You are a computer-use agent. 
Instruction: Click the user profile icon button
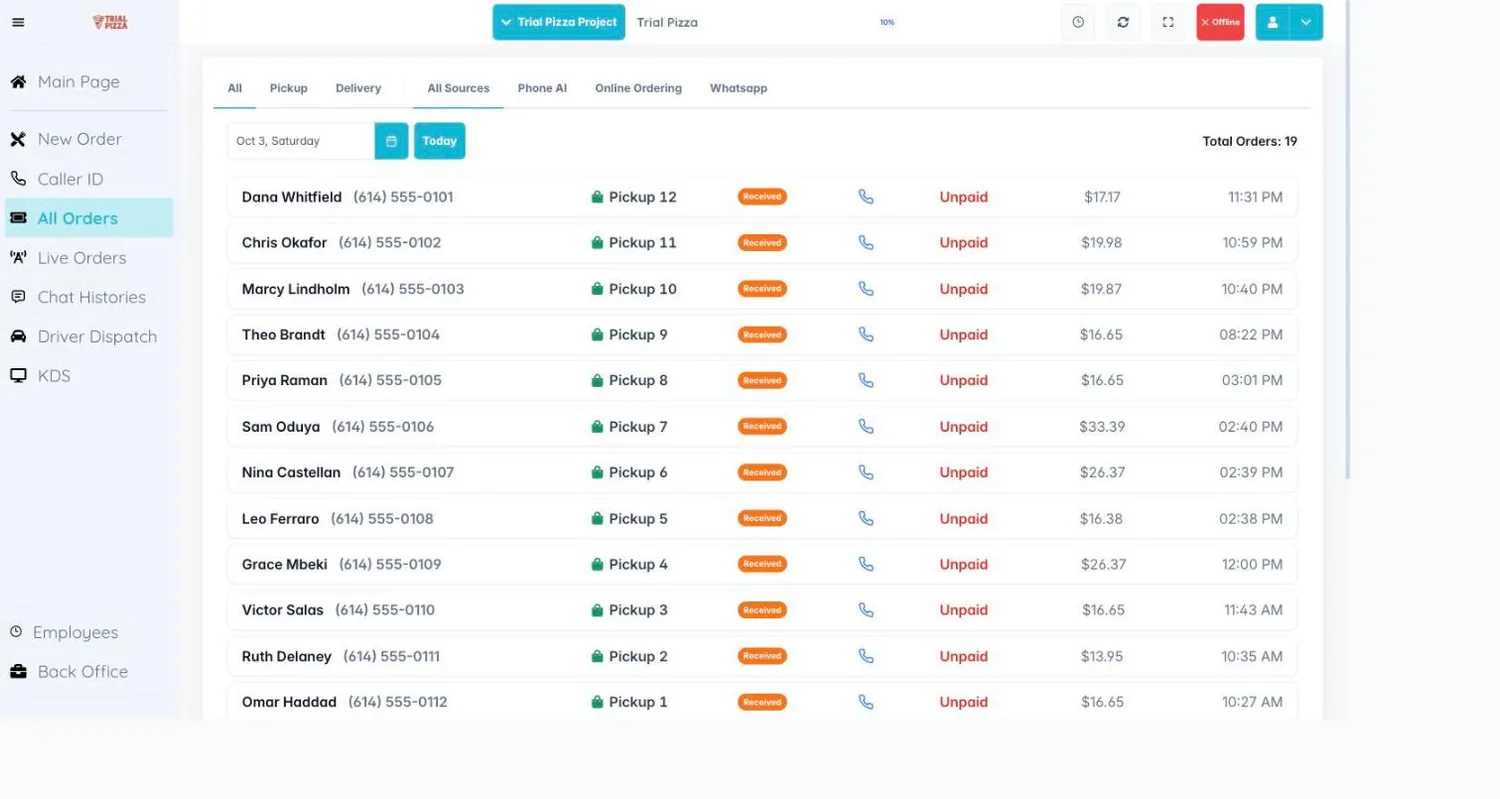coord(1272,22)
